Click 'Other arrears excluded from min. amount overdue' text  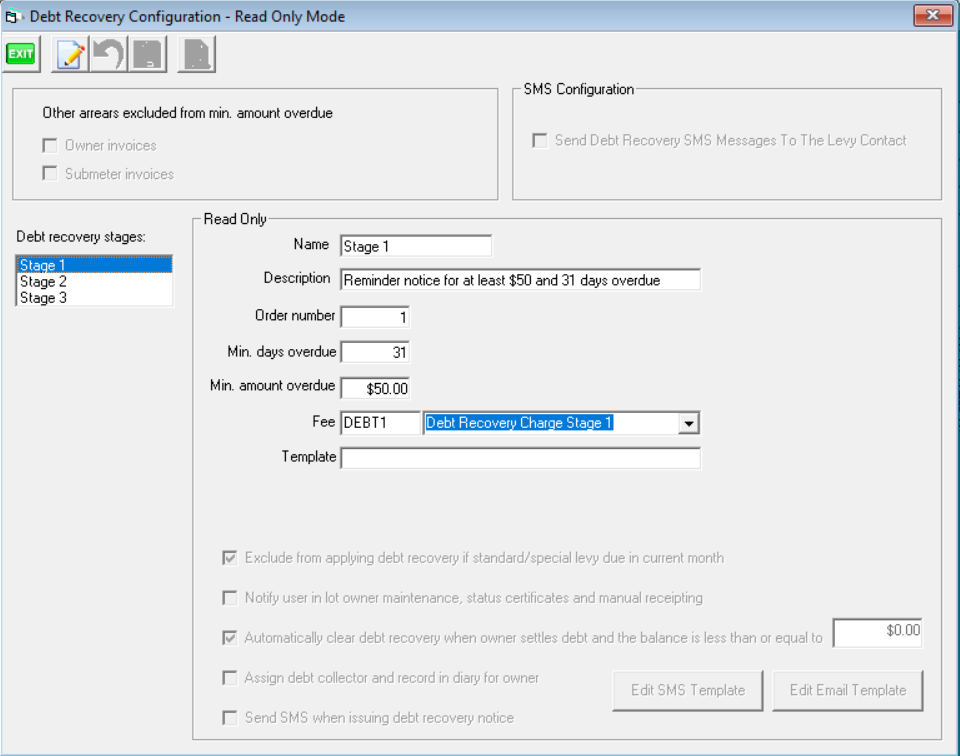(187, 113)
